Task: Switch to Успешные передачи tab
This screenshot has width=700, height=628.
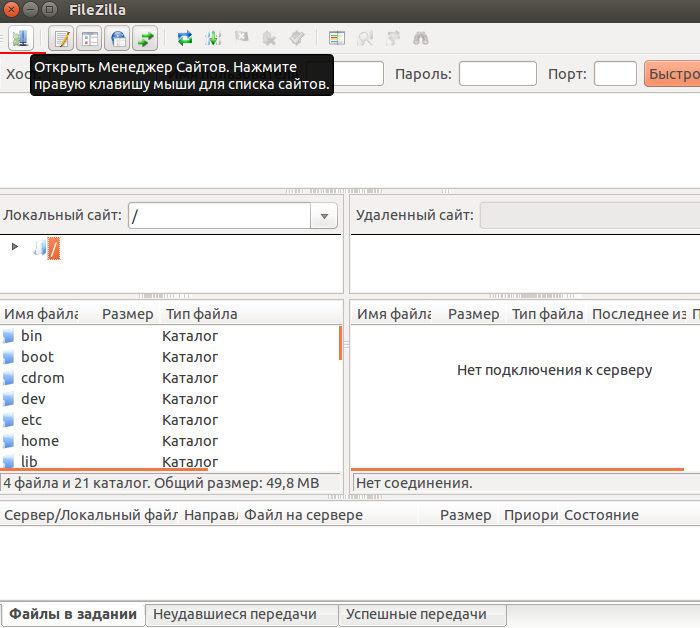Action: (x=422, y=615)
